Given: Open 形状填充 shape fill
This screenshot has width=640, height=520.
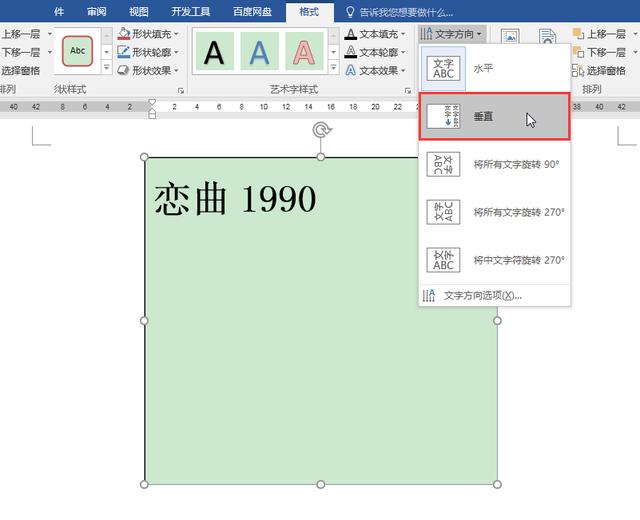Looking at the screenshot, I should 144,34.
